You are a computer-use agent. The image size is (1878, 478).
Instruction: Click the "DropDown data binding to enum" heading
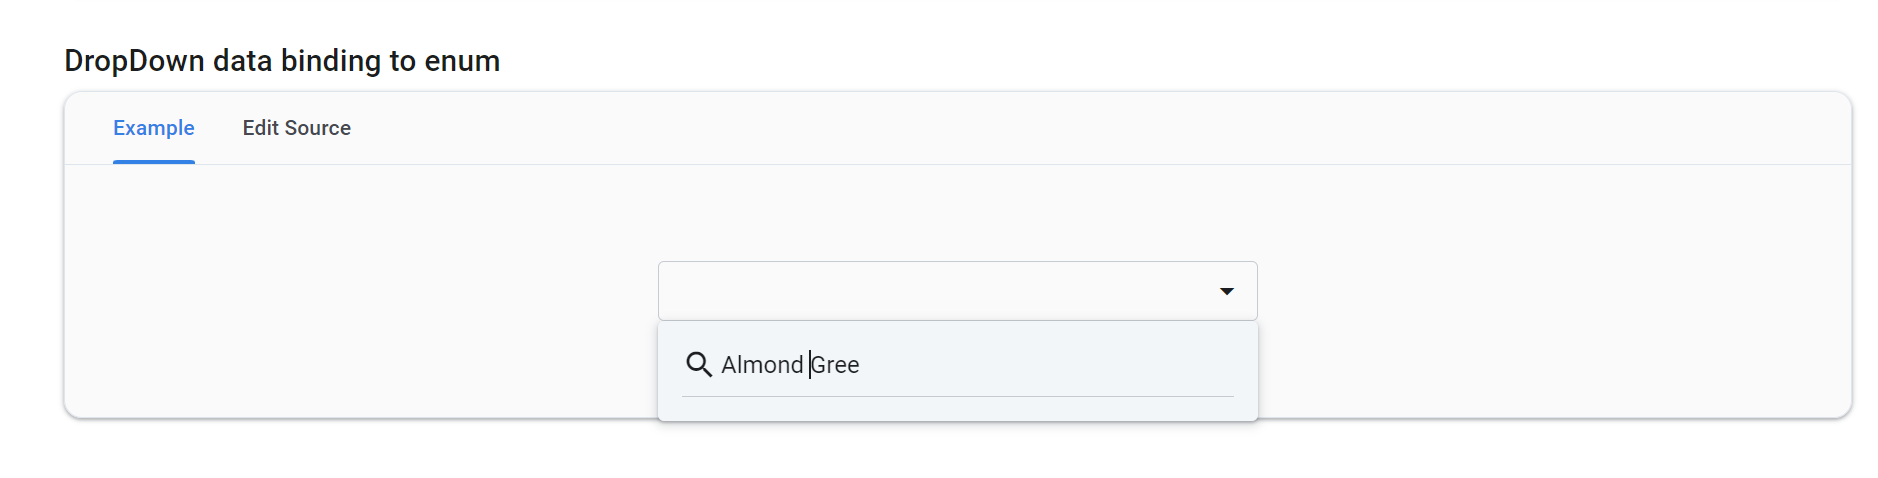[282, 61]
